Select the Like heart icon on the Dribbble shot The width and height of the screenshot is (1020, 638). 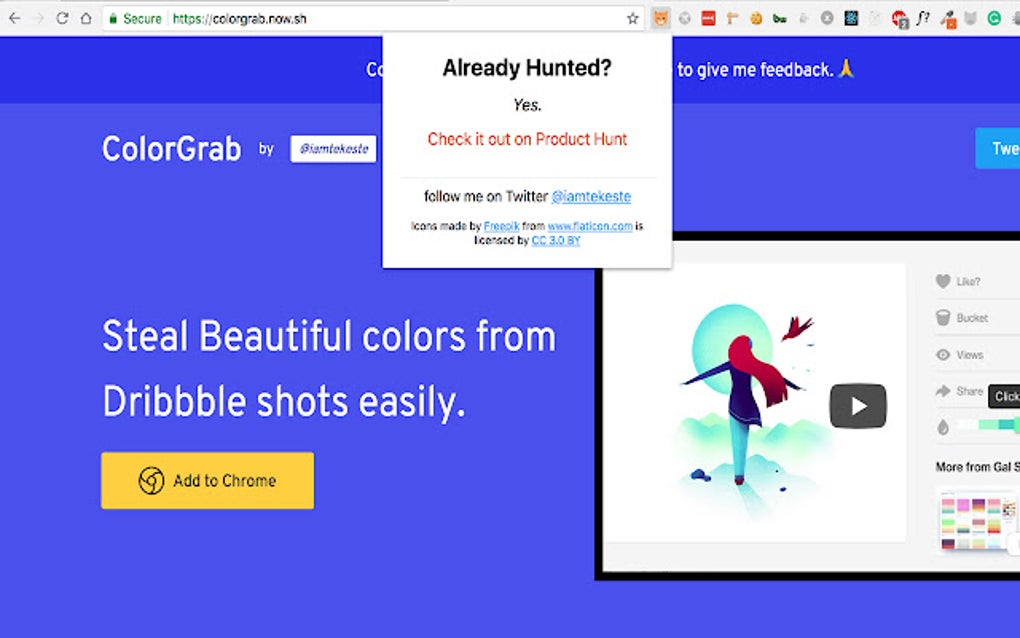pos(942,280)
